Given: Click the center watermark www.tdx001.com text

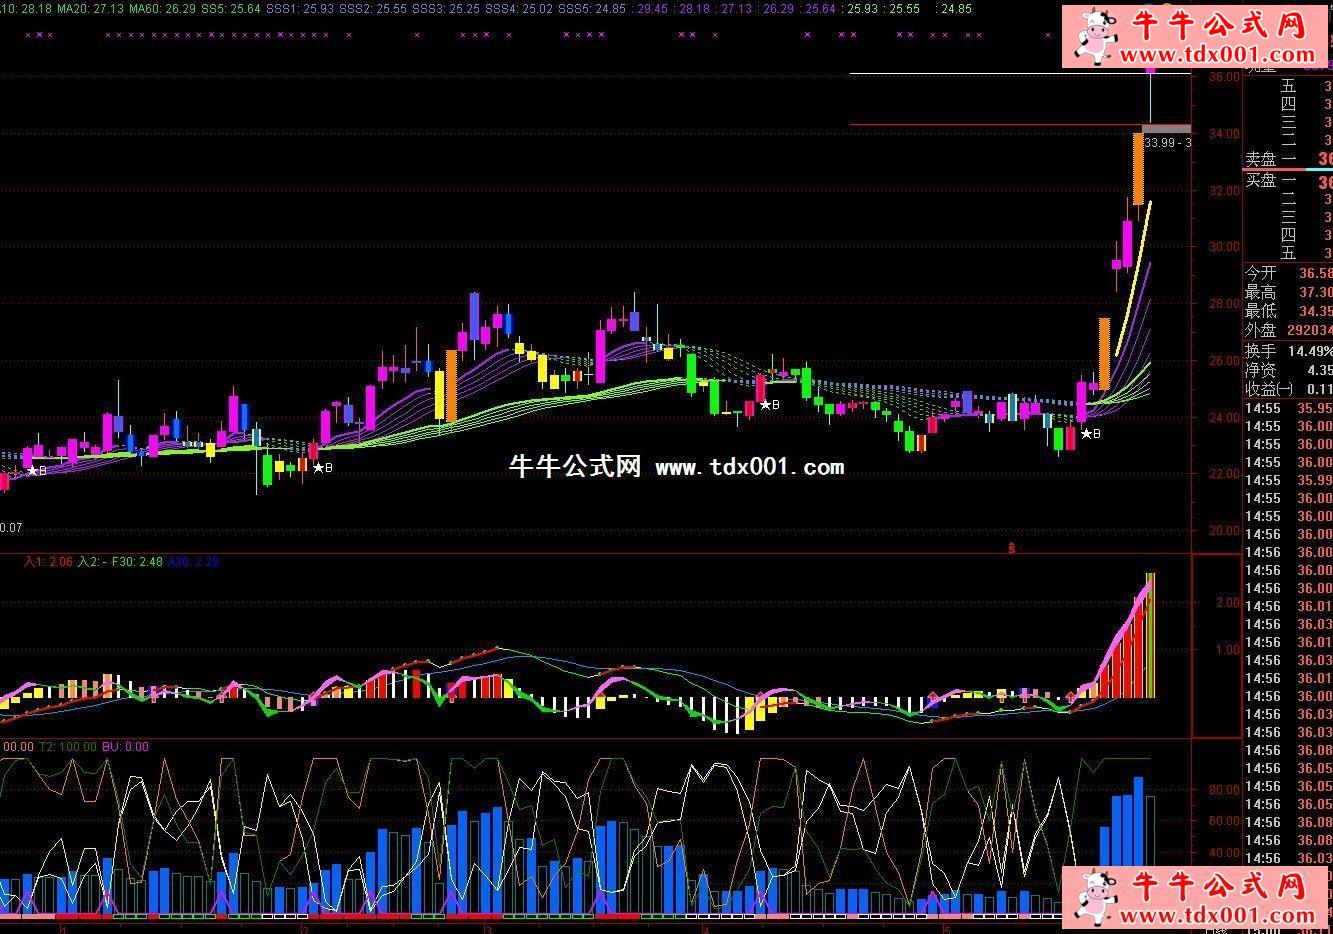Looking at the screenshot, I should [749, 467].
